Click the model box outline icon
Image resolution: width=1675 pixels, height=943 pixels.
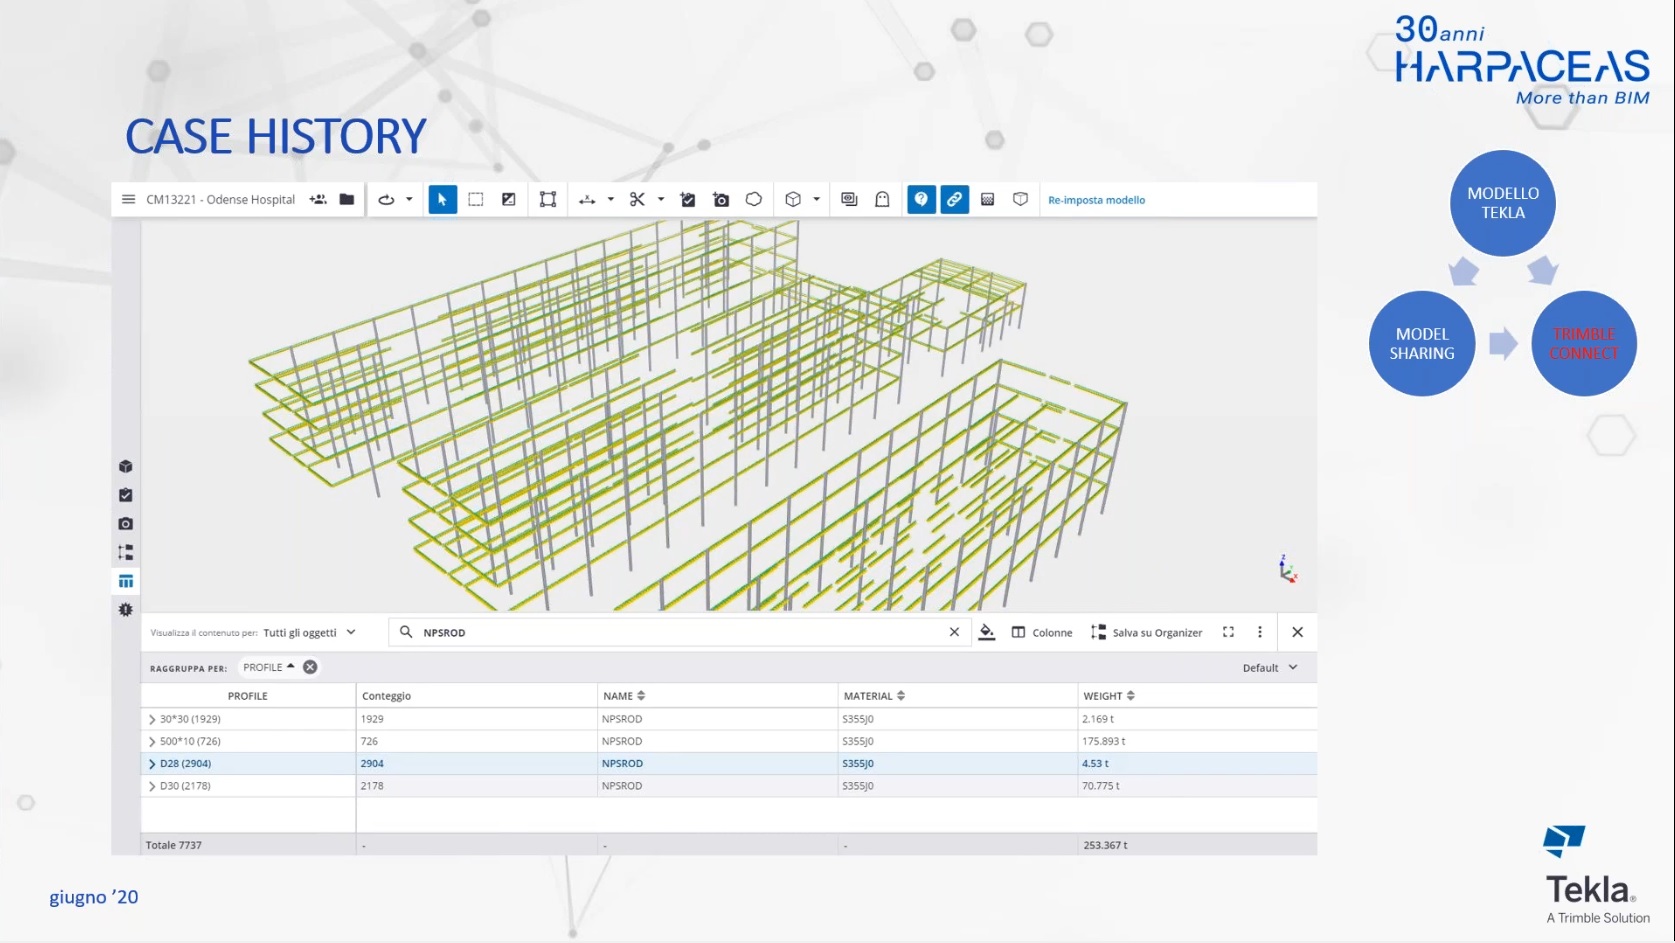pos(1020,199)
